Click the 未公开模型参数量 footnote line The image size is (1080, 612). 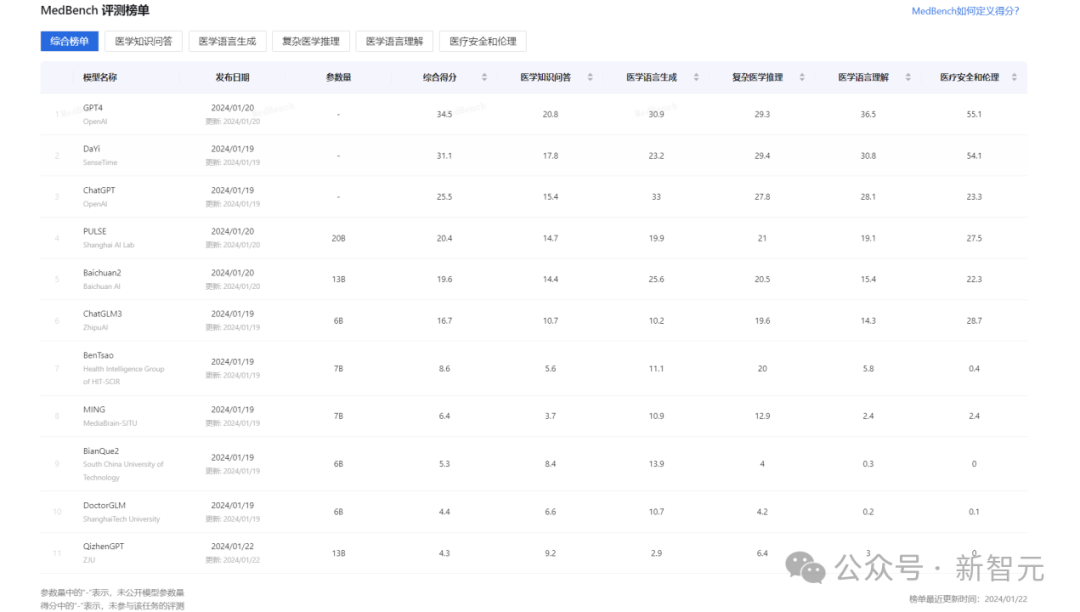point(112,593)
